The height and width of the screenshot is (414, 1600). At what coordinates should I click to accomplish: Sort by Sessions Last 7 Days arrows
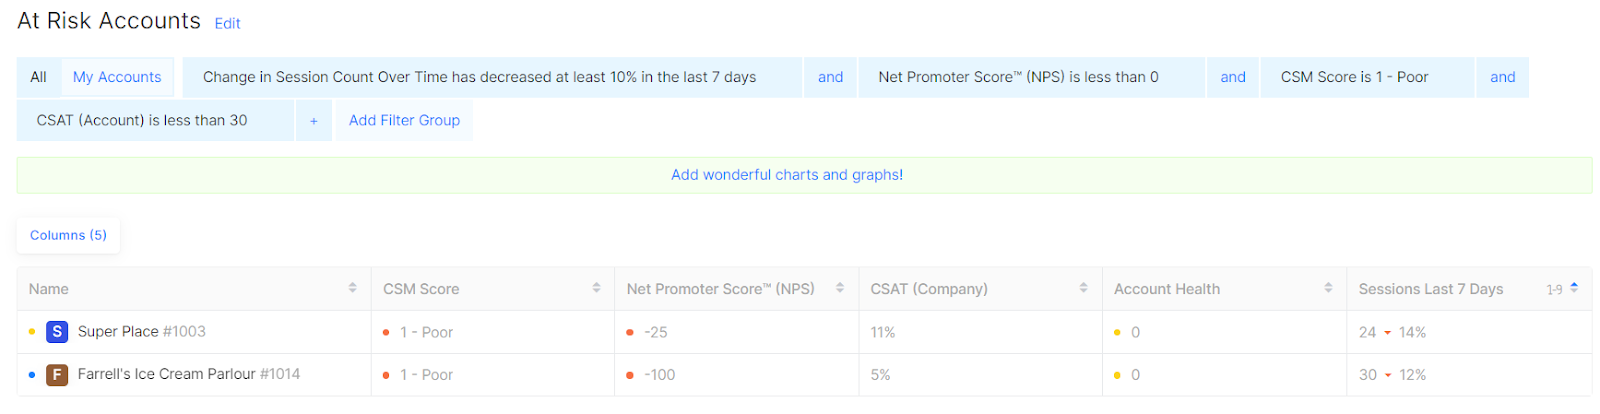tap(1574, 288)
